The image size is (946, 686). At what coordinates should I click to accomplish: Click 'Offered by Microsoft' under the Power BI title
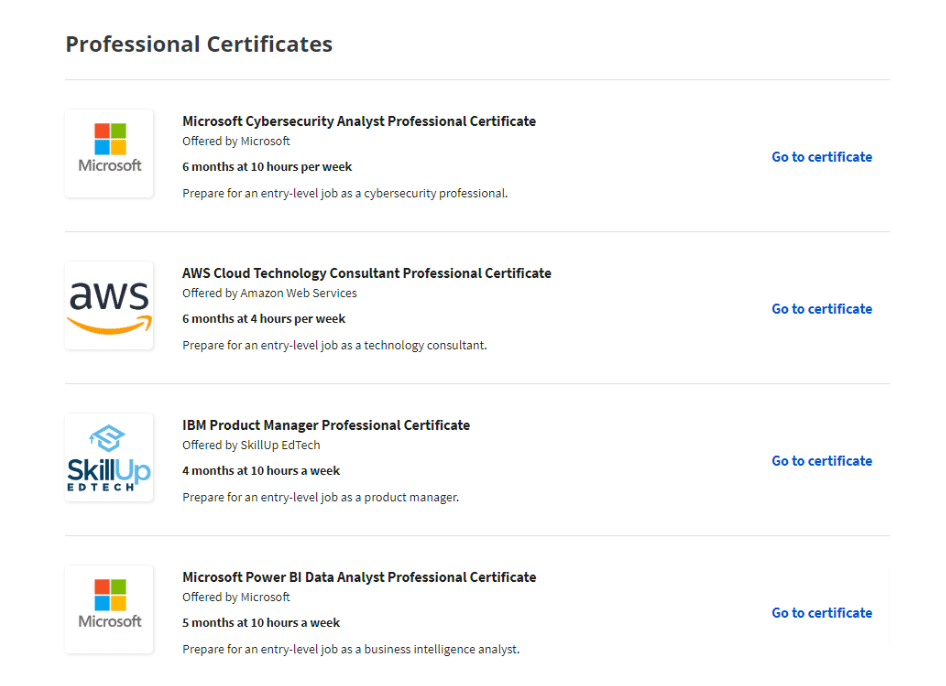(x=236, y=597)
